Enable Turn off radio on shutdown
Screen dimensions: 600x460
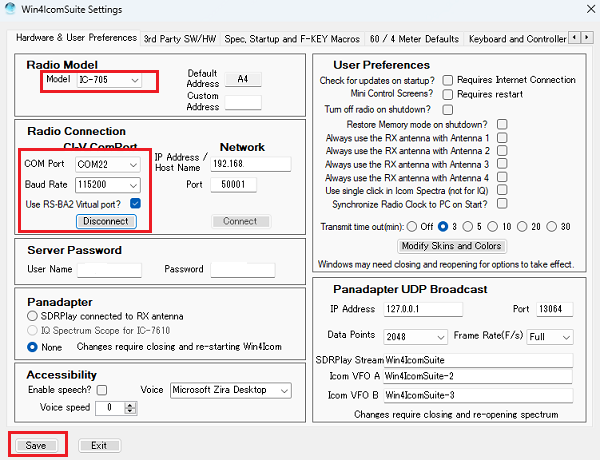448,108
